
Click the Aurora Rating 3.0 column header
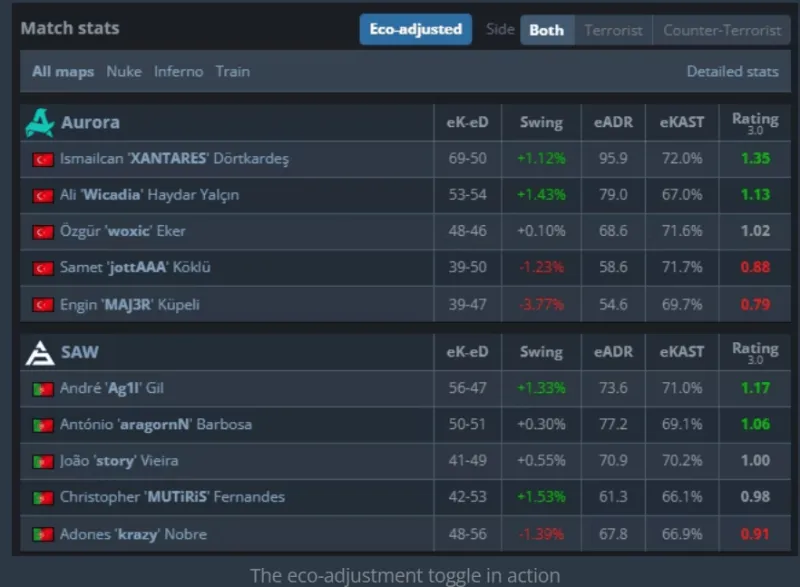755,123
